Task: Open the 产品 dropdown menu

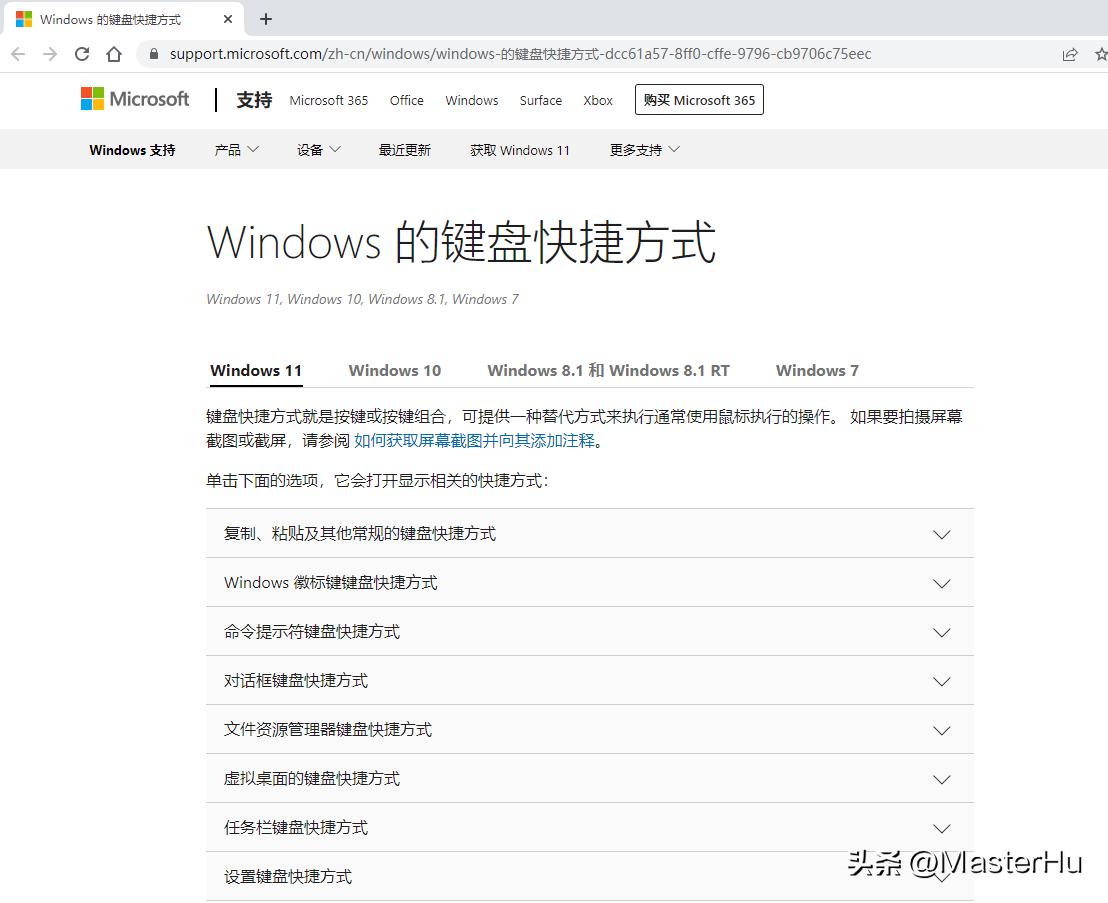Action: click(236, 148)
